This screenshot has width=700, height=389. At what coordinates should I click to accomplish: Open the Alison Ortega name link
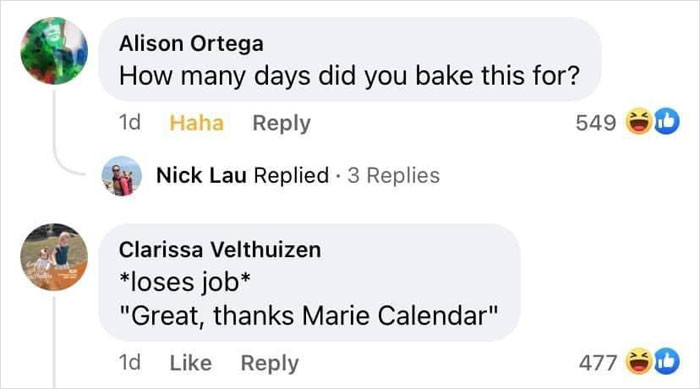(x=191, y=44)
